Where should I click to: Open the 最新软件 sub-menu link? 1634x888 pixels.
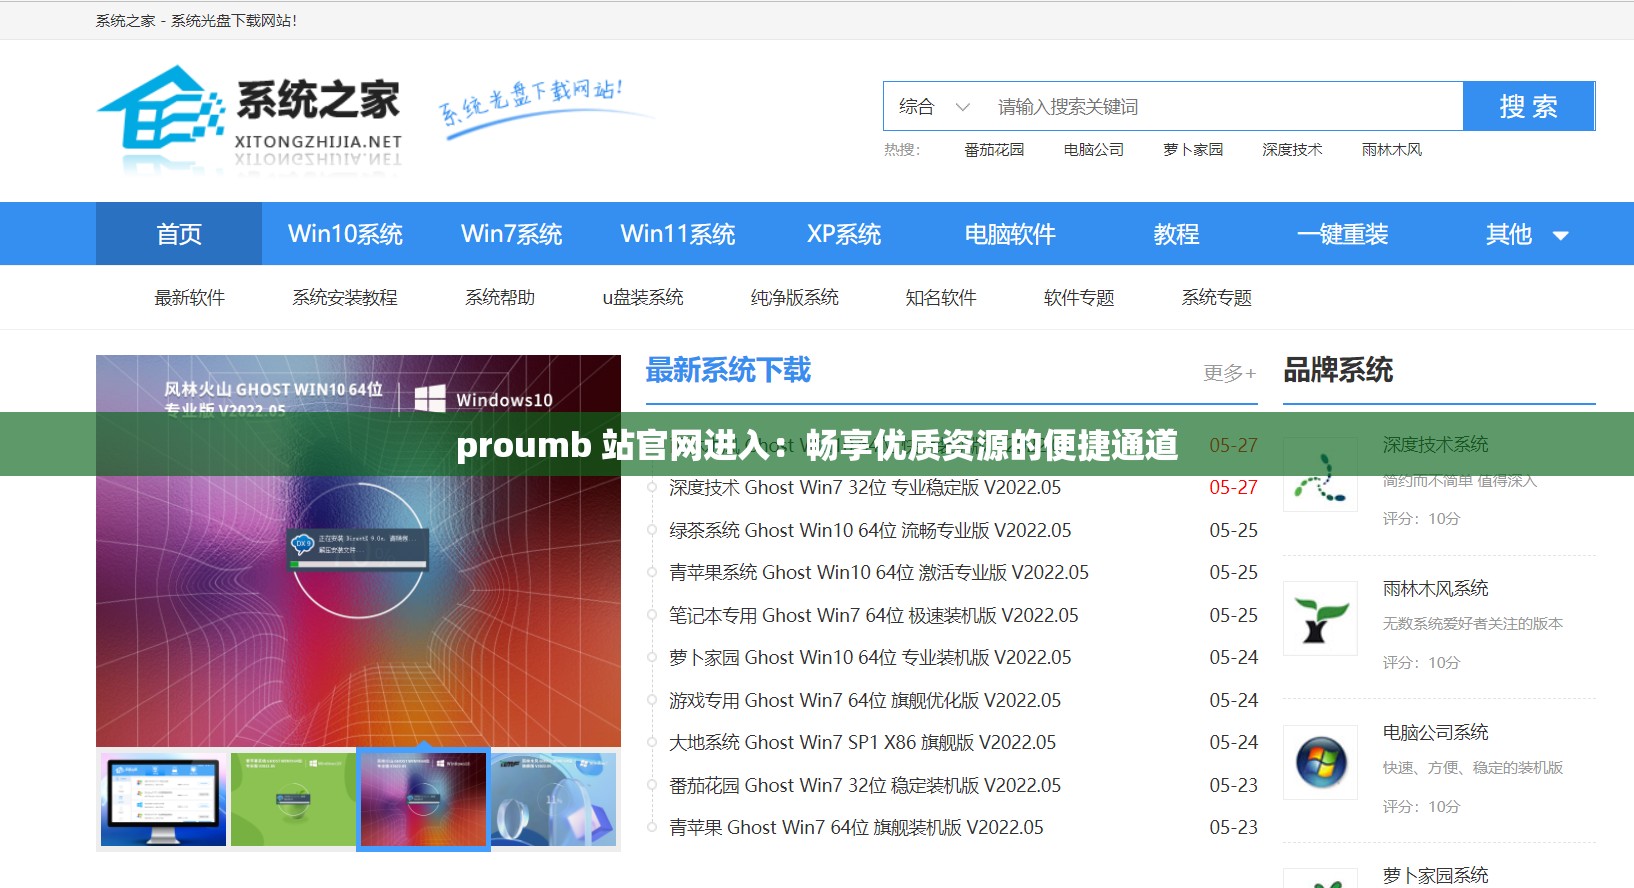tap(189, 297)
